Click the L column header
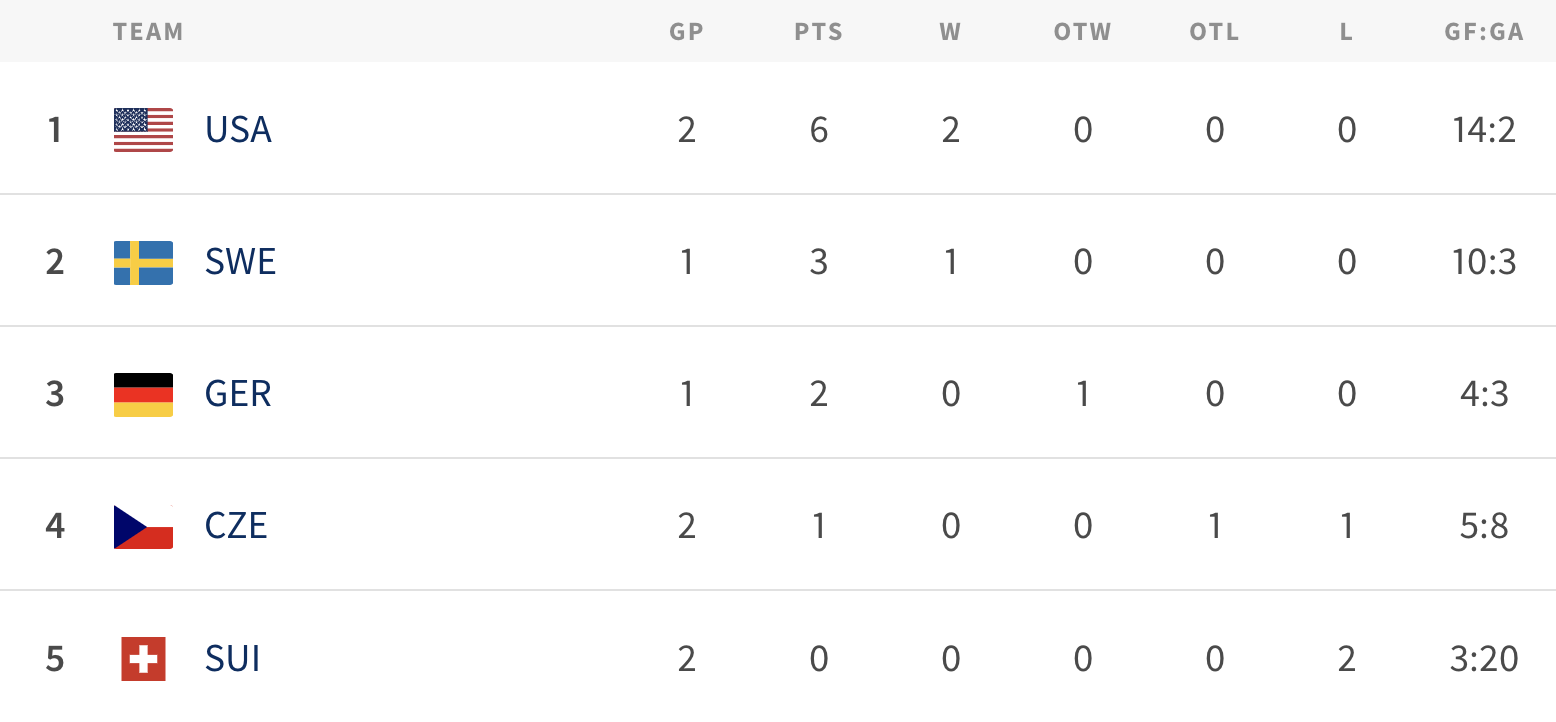This screenshot has height=722, width=1556. pos(1346,32)
